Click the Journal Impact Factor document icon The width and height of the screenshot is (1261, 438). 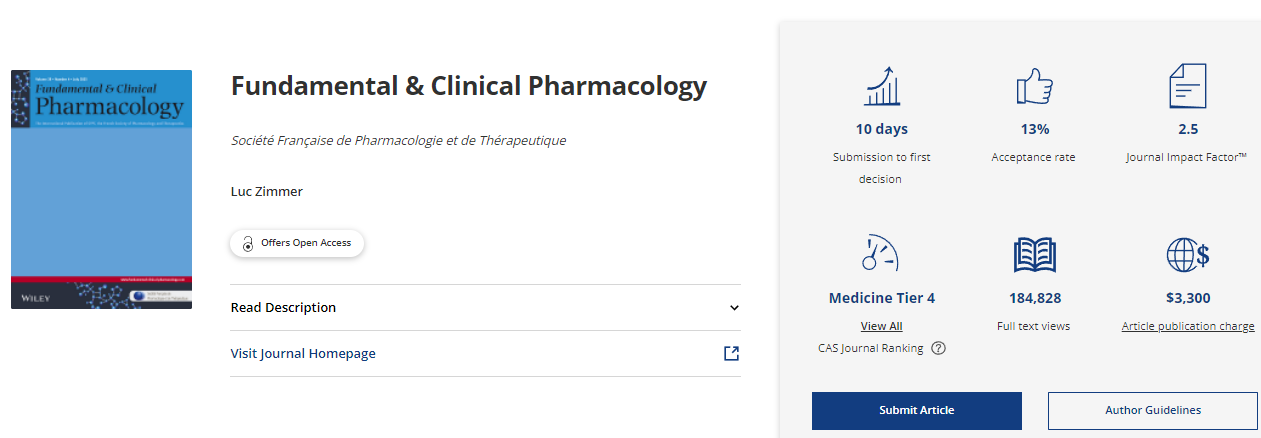[x=1188, y=87]
